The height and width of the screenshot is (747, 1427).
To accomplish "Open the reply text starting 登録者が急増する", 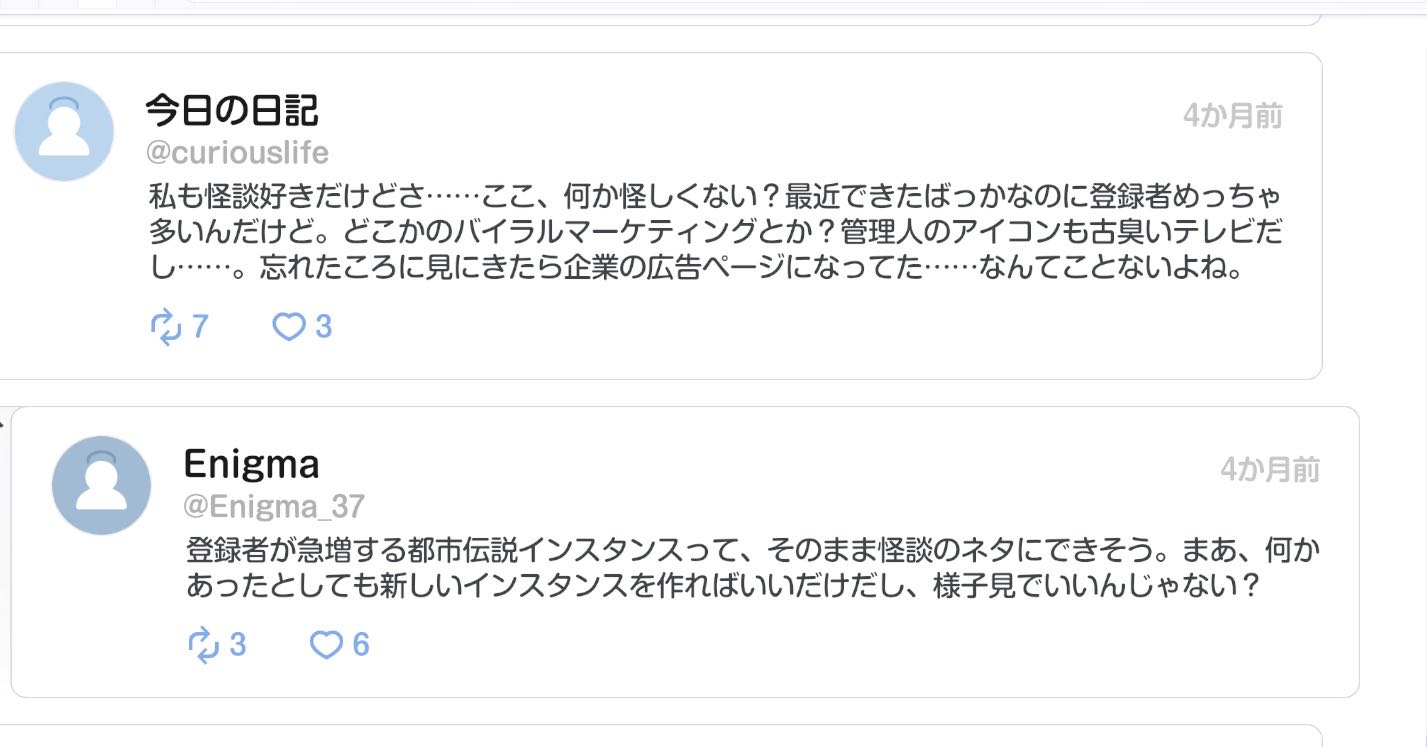I will [752, 567].
